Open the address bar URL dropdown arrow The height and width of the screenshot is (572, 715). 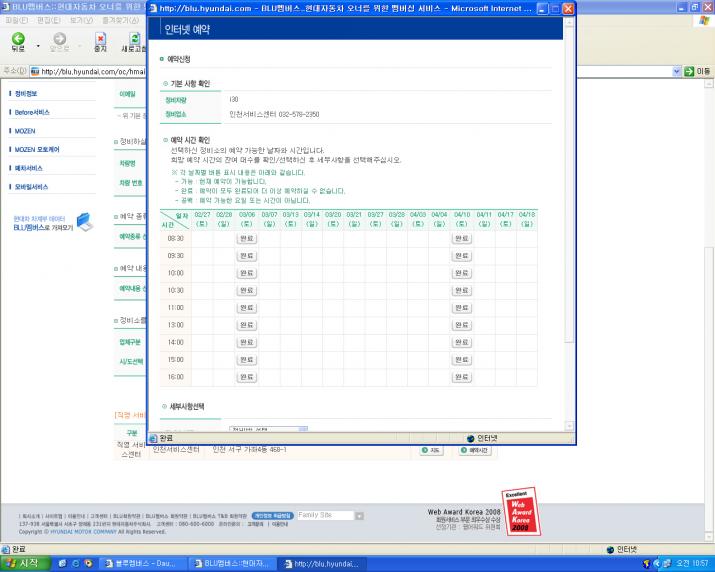[677, 71]
